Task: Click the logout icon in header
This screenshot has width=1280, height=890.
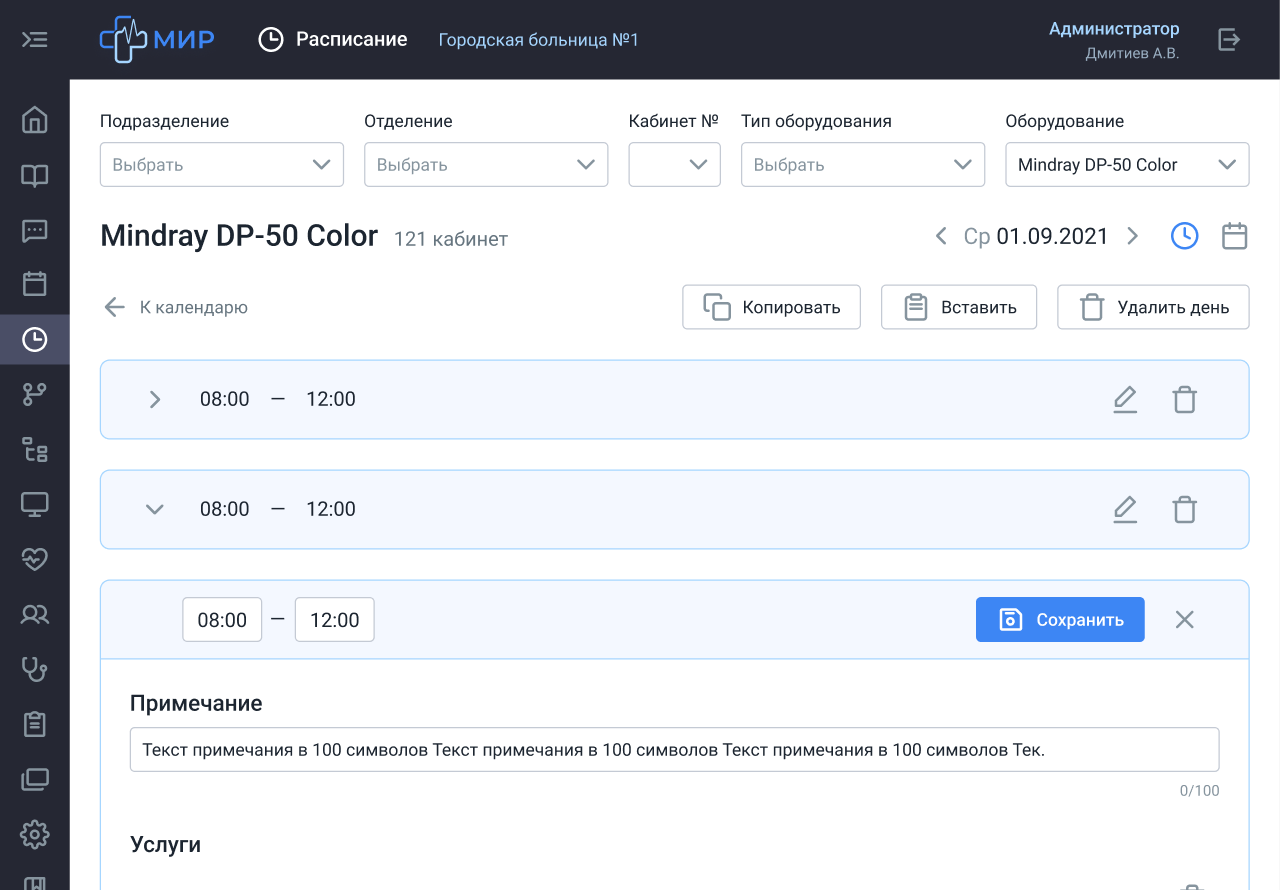Action: (x=1229, y=40)
